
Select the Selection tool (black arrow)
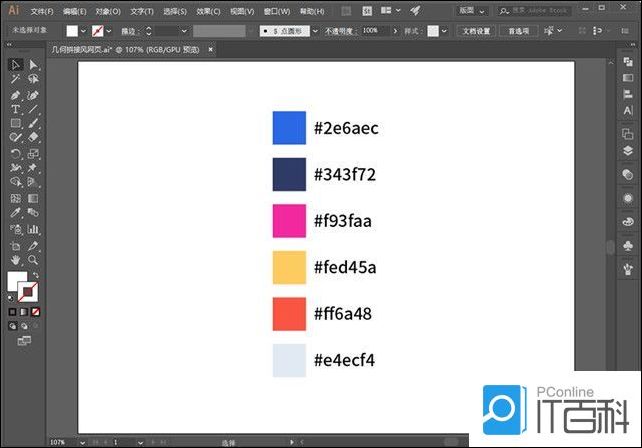click(16, 65)
